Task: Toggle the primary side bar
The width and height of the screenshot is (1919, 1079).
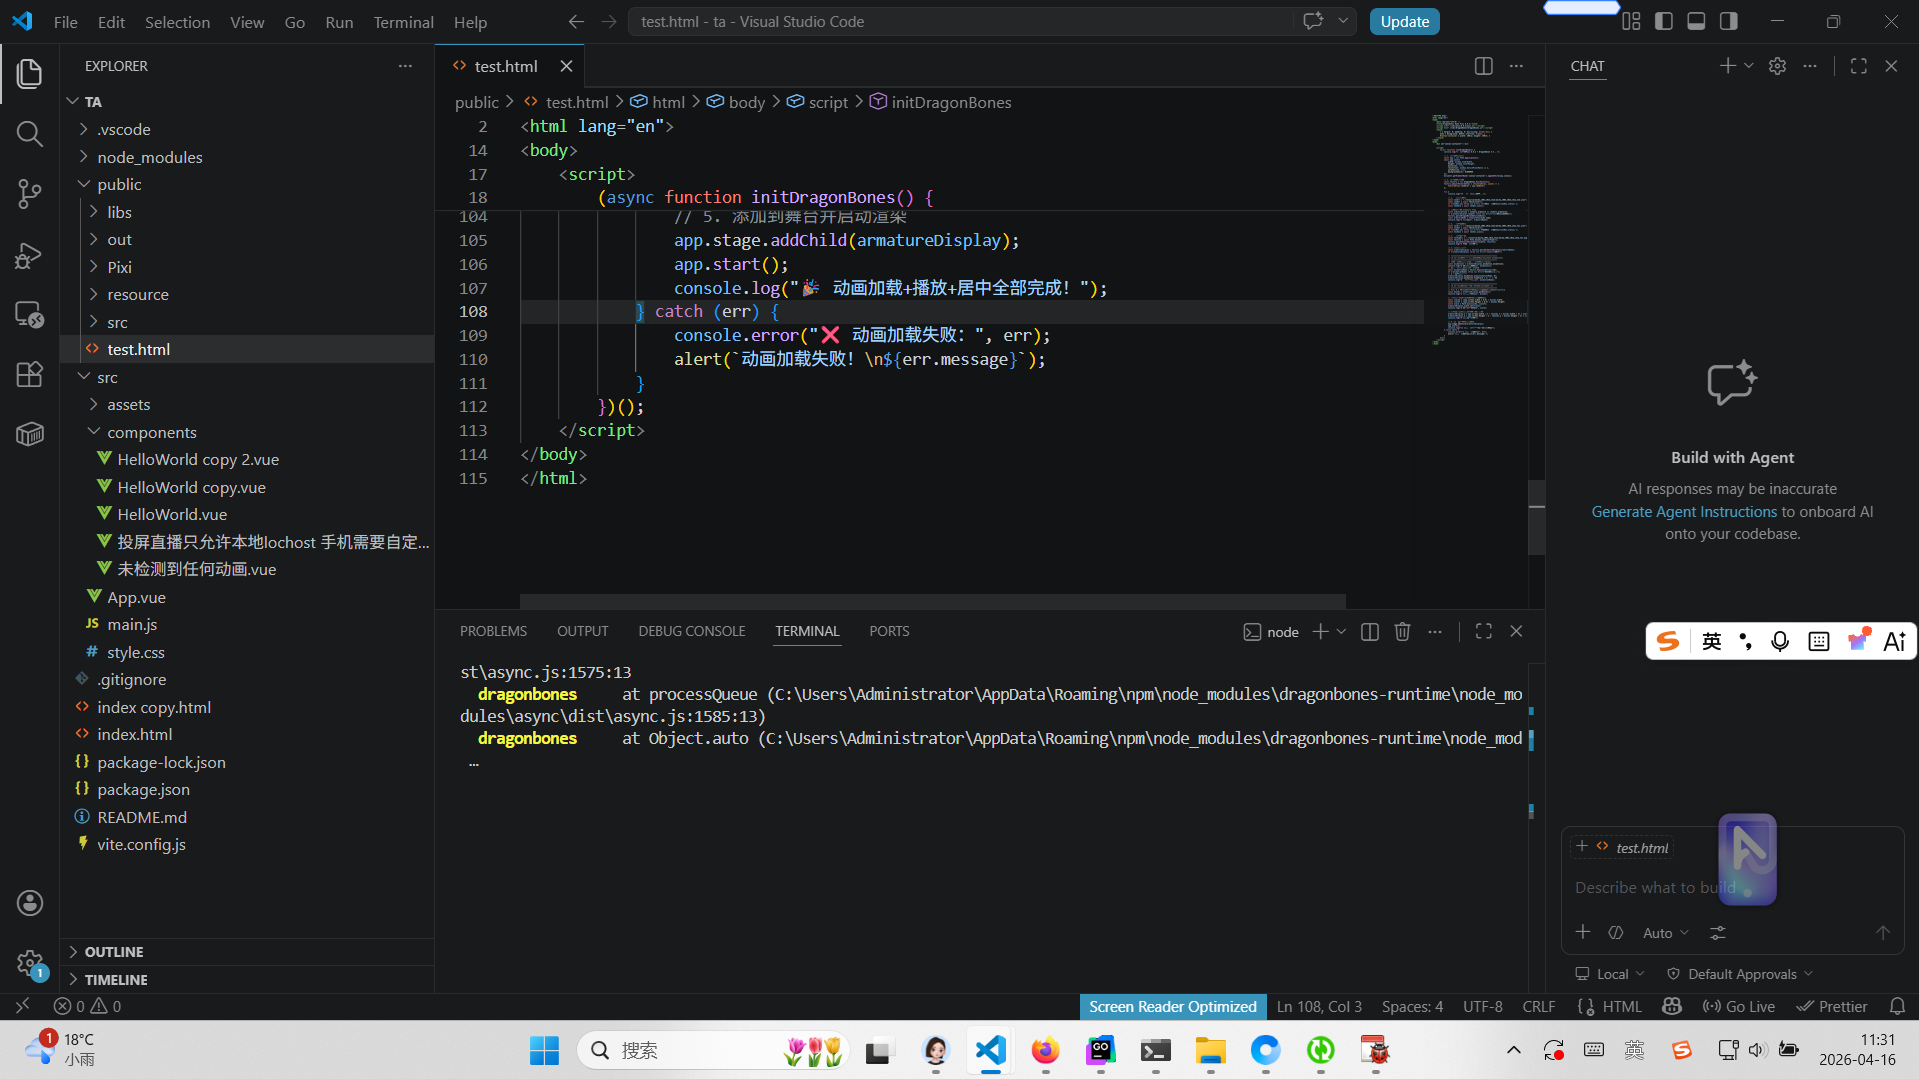Action: tap(1664, 21)
